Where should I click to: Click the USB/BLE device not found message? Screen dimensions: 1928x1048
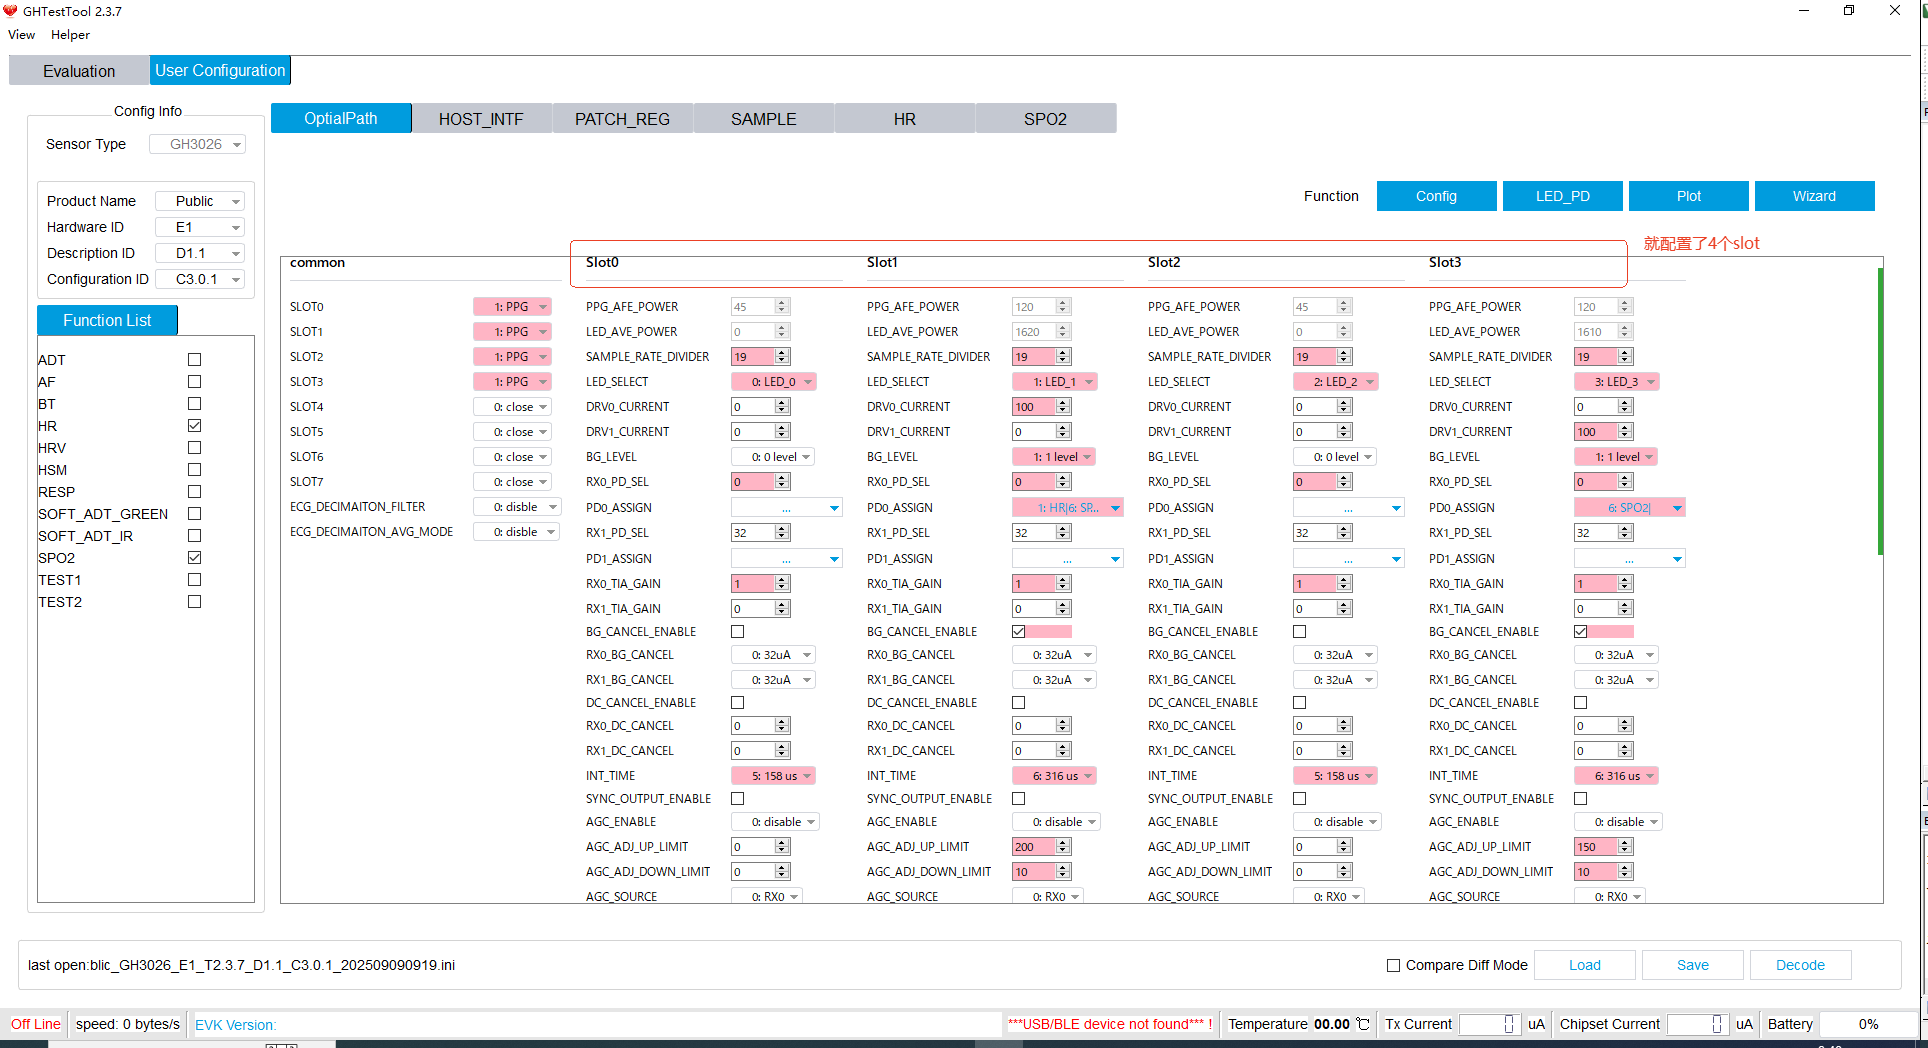coord(1110,1024)
